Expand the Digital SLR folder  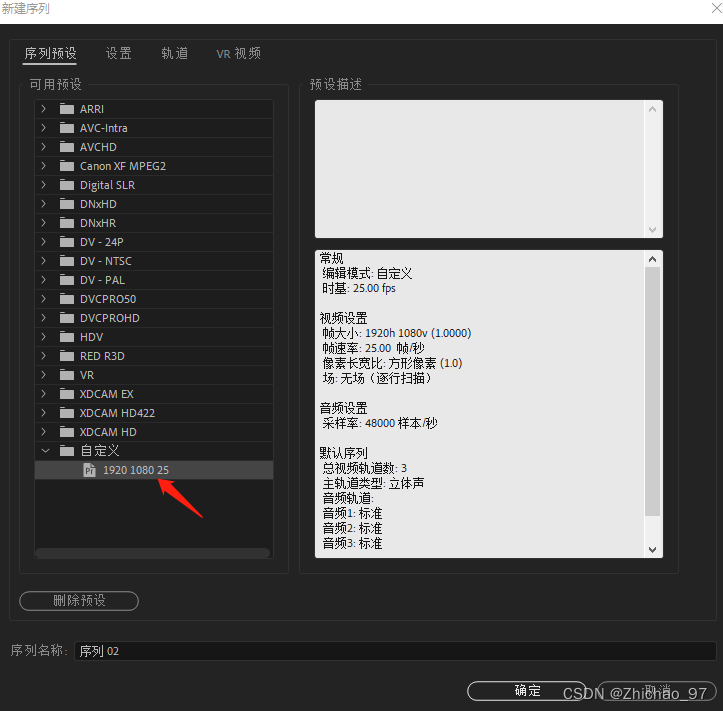(x=43, y=185)
